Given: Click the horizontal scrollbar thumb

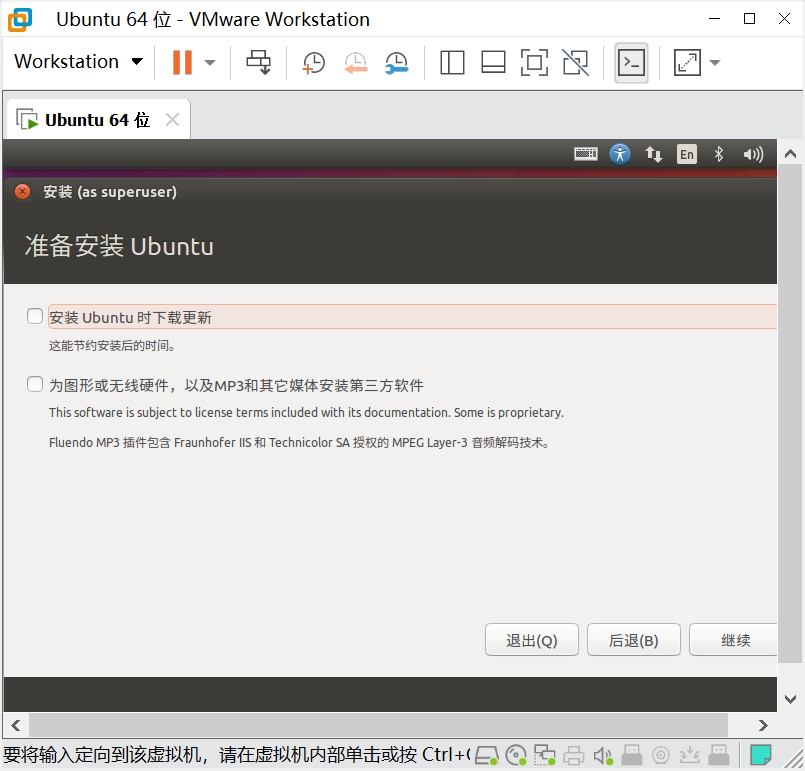Looking at the screenshot, I should (378, 725).
